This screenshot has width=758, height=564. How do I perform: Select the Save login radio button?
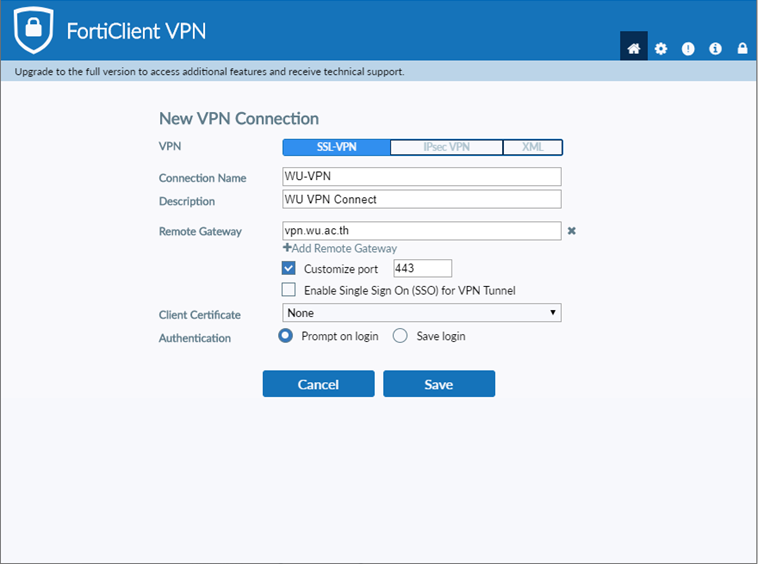coord(400,336)
